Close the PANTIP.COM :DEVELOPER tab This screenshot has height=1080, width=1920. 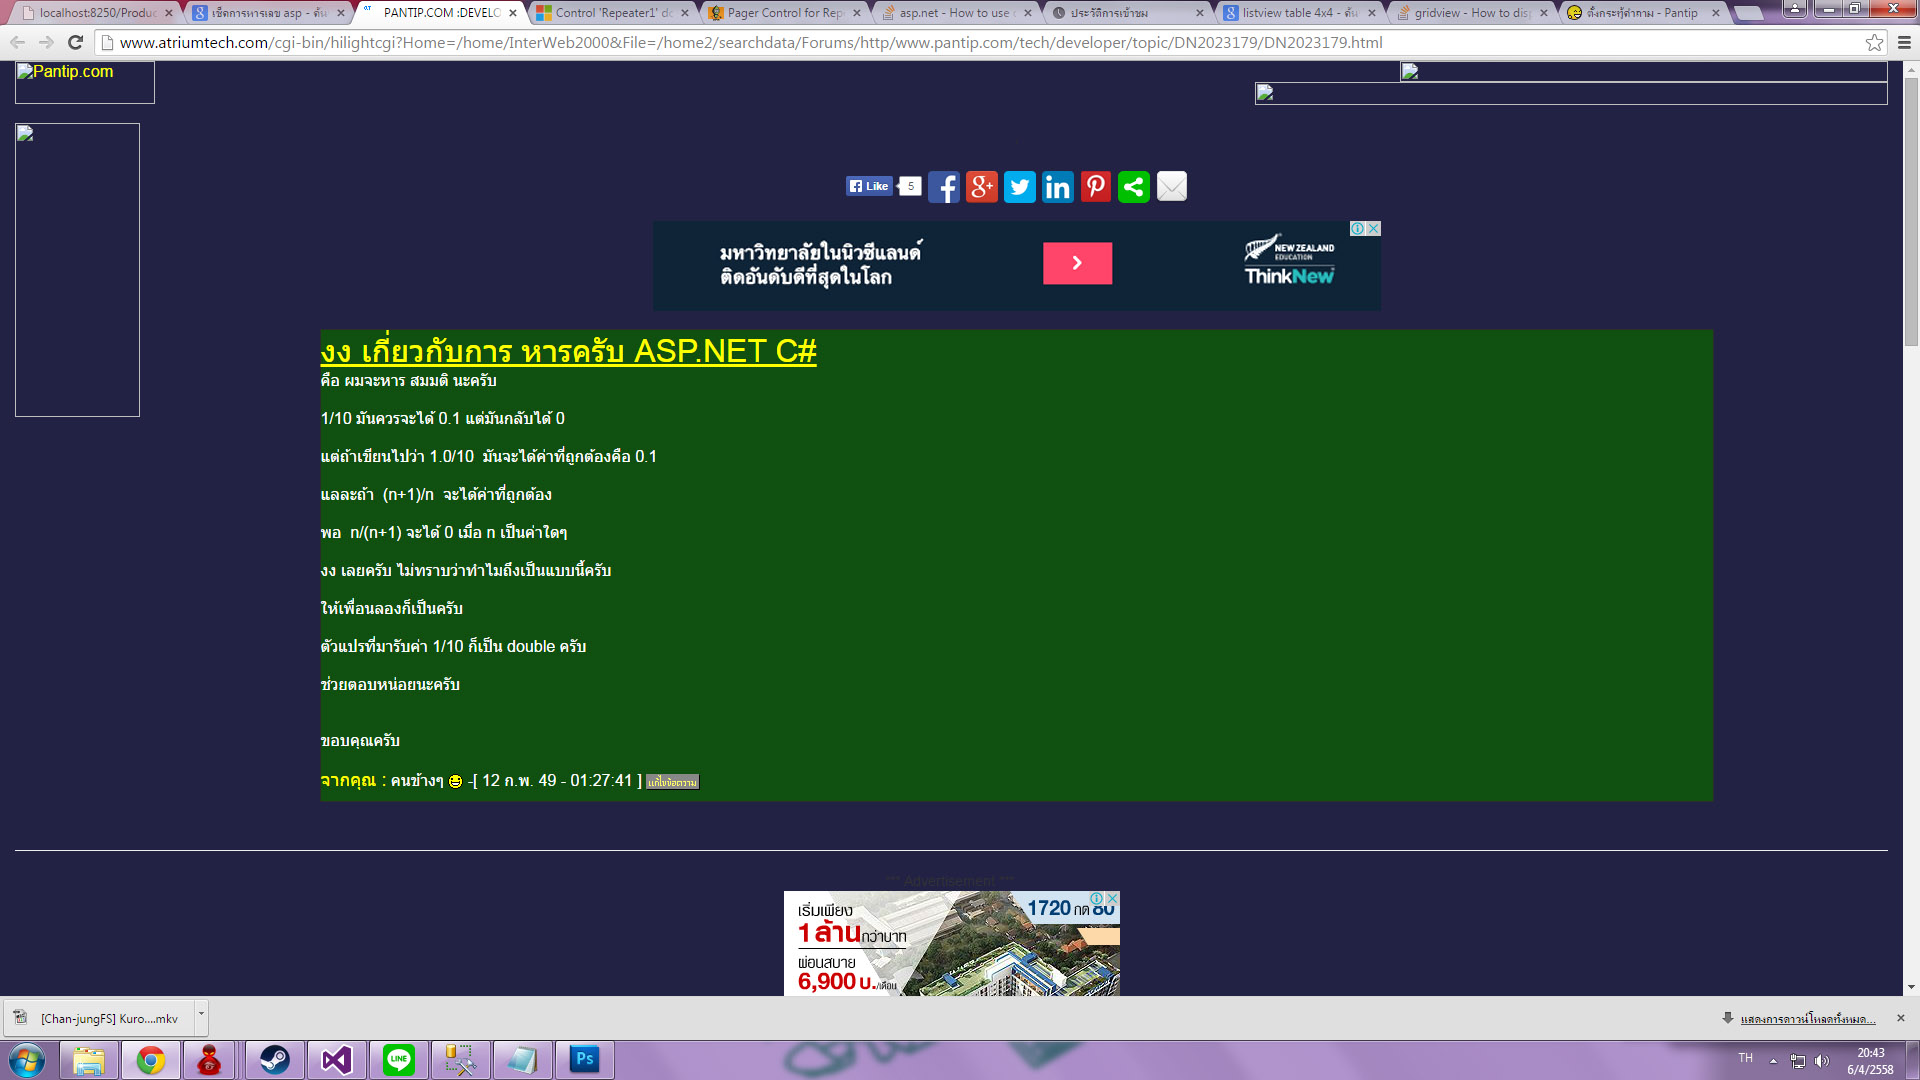point(513,13)
